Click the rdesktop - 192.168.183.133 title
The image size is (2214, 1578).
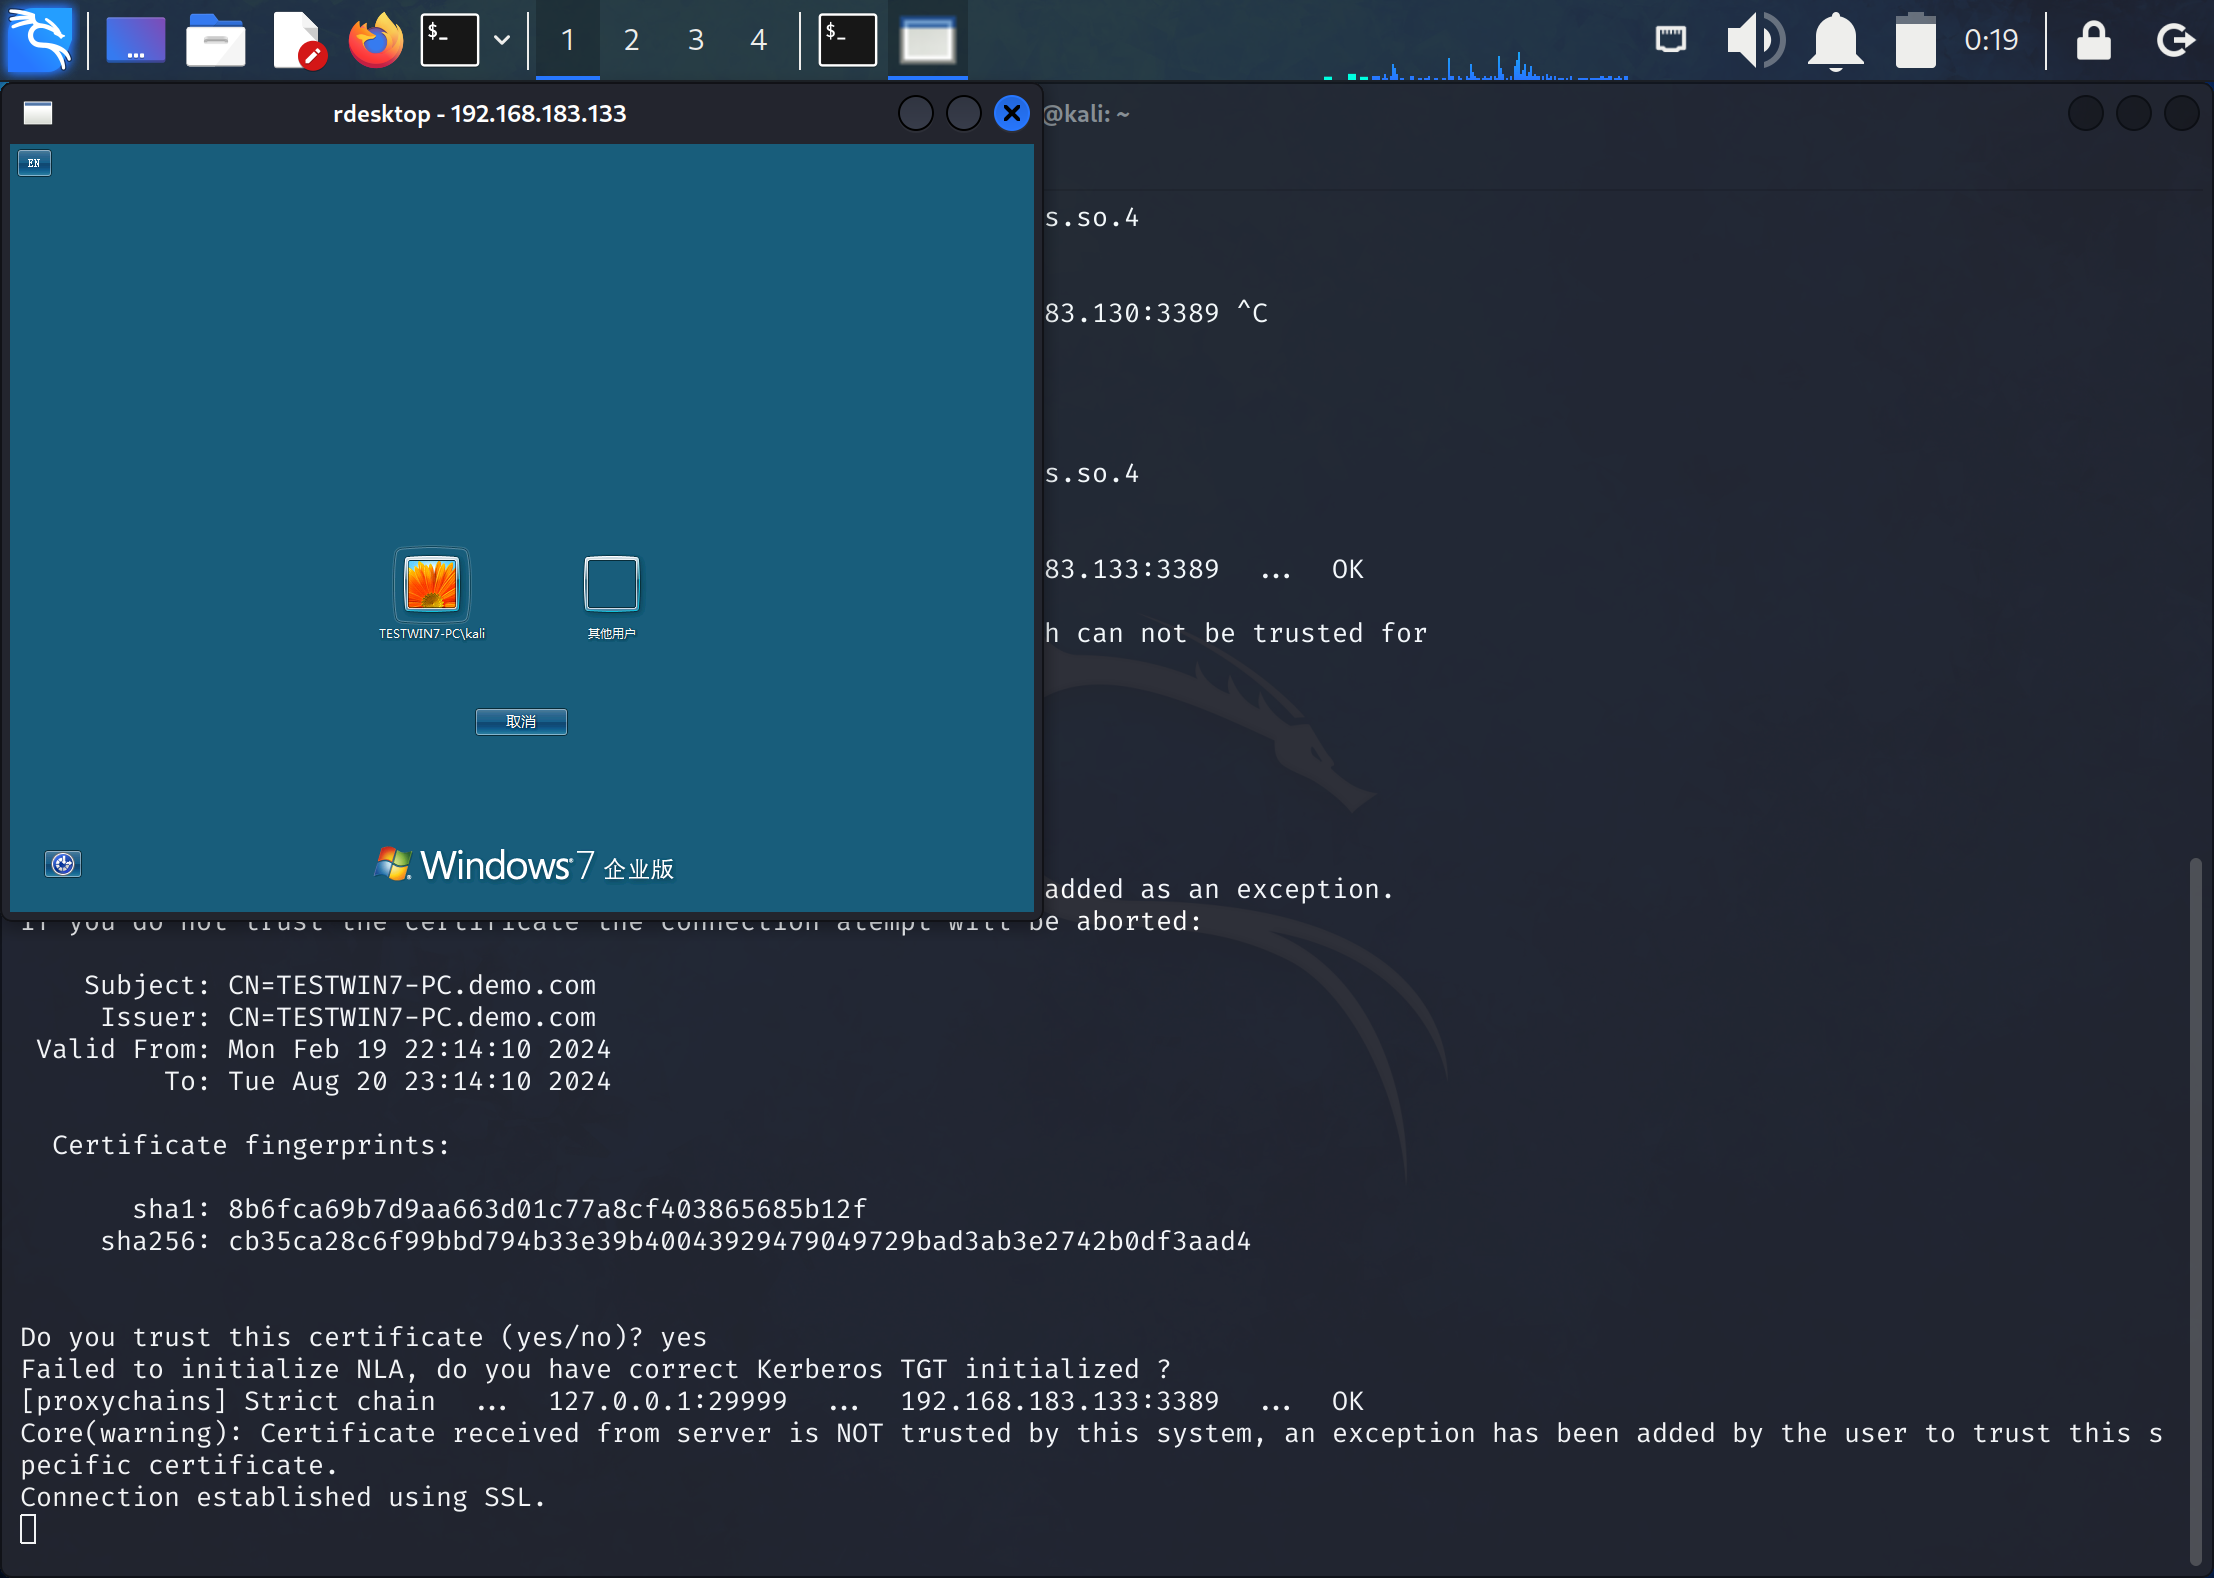tap(479, 113)
